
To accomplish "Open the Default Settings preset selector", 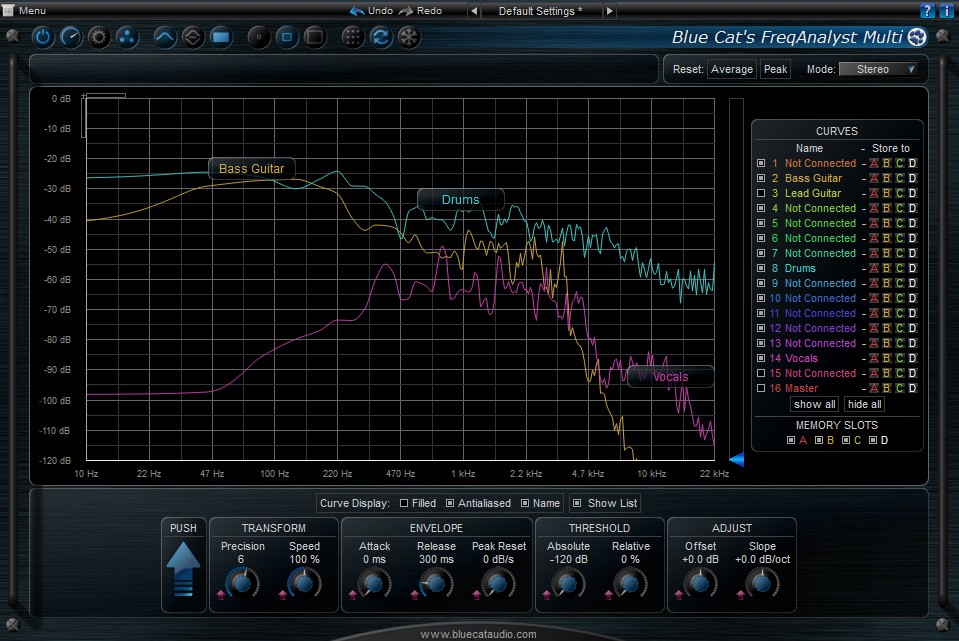I will click(541, 11).
